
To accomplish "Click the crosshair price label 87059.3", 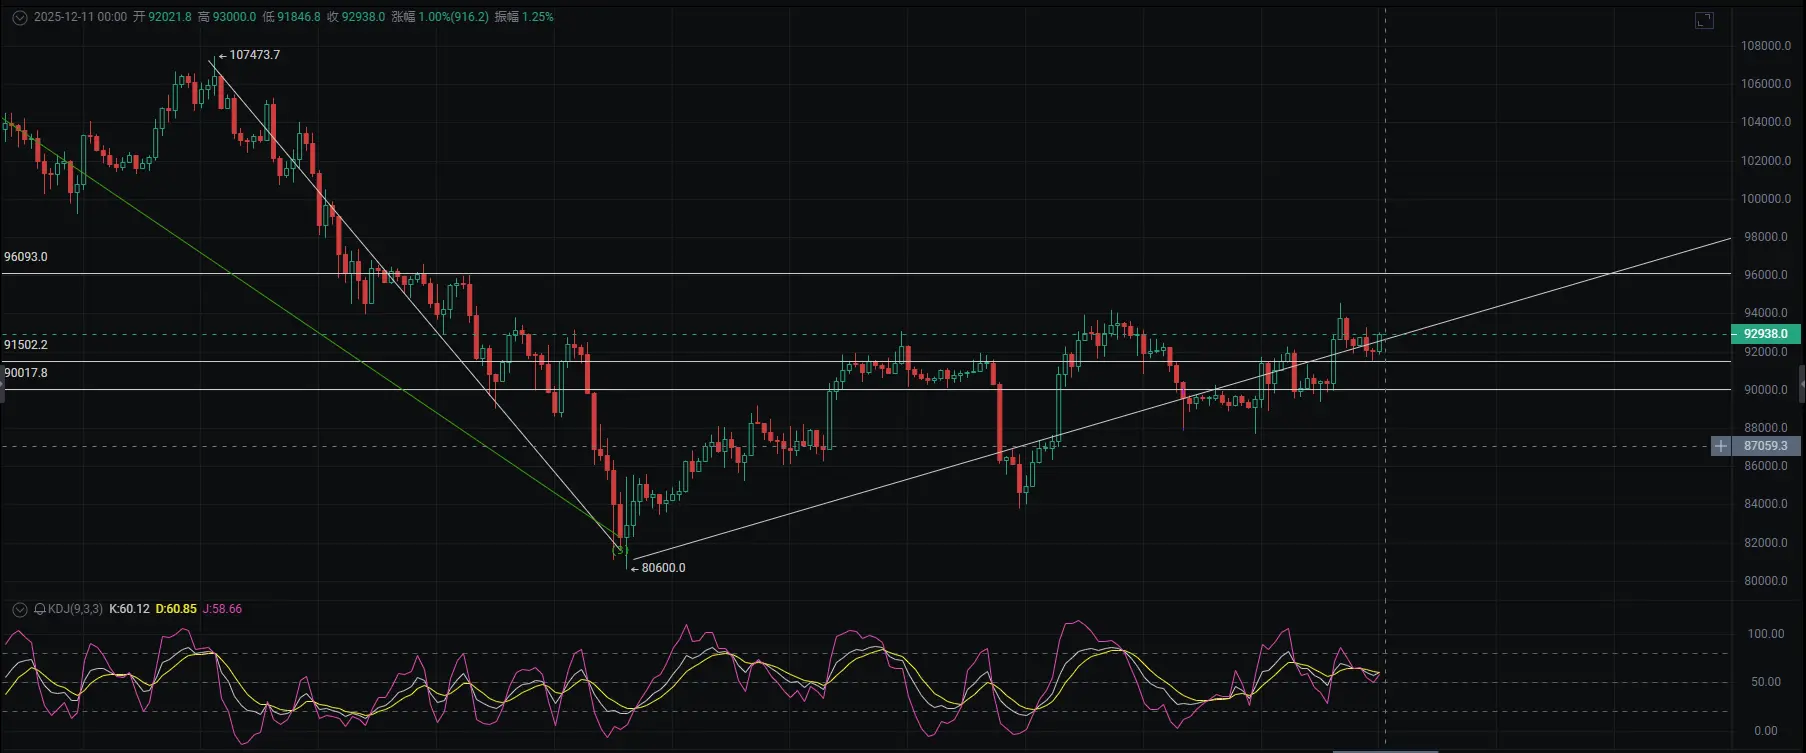I will 1765,446.
